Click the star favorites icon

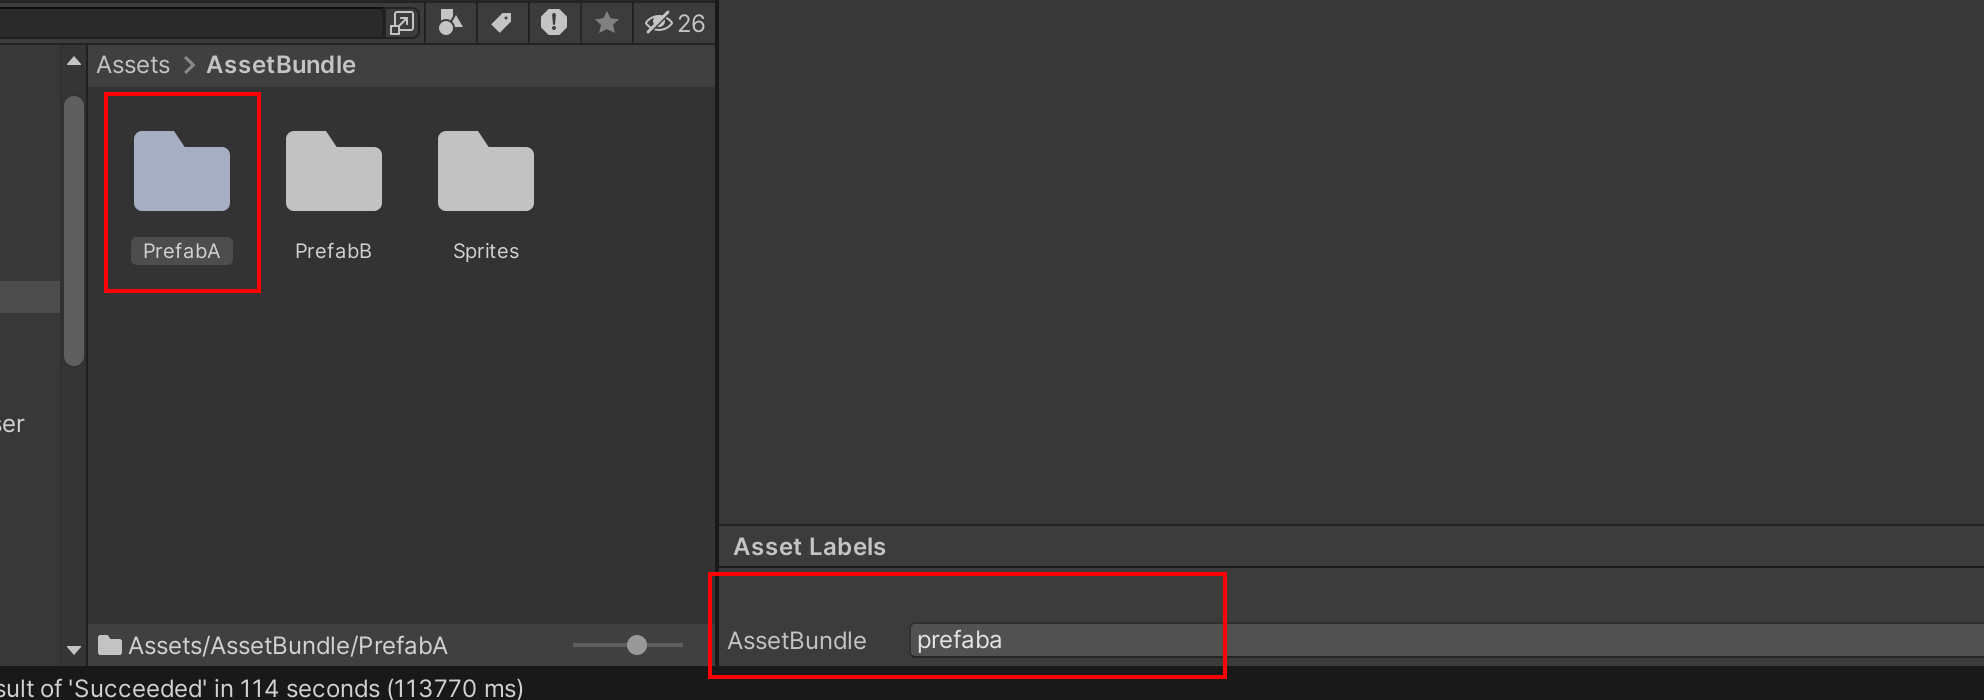tap(606, 22)
